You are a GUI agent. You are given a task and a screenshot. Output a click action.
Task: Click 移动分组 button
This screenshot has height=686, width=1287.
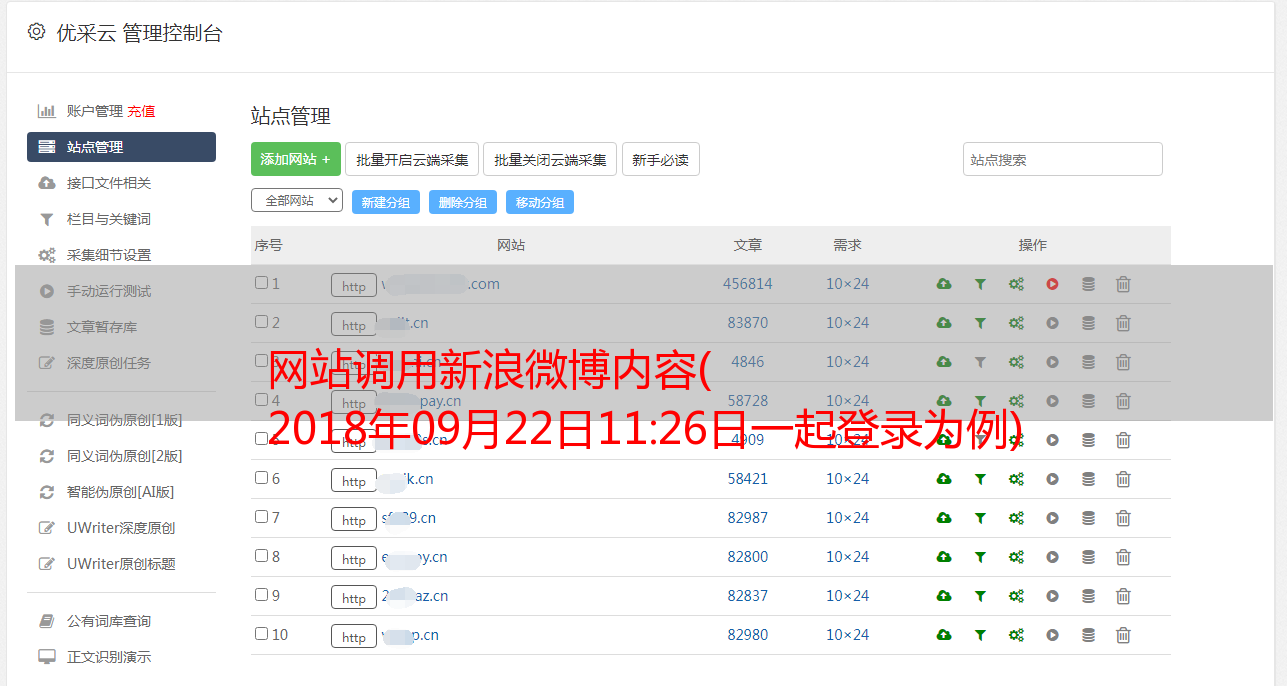coord(540,202)
